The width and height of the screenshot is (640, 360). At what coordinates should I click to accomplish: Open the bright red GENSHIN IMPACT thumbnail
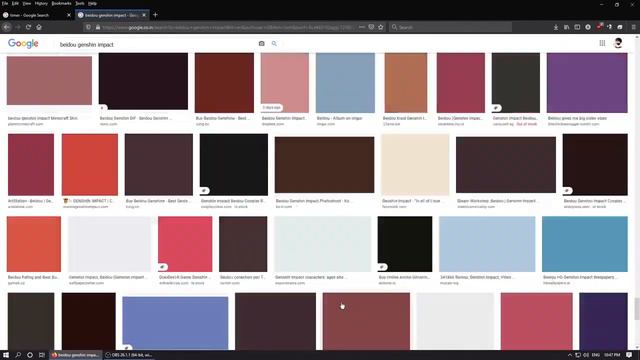click(90, 164)
